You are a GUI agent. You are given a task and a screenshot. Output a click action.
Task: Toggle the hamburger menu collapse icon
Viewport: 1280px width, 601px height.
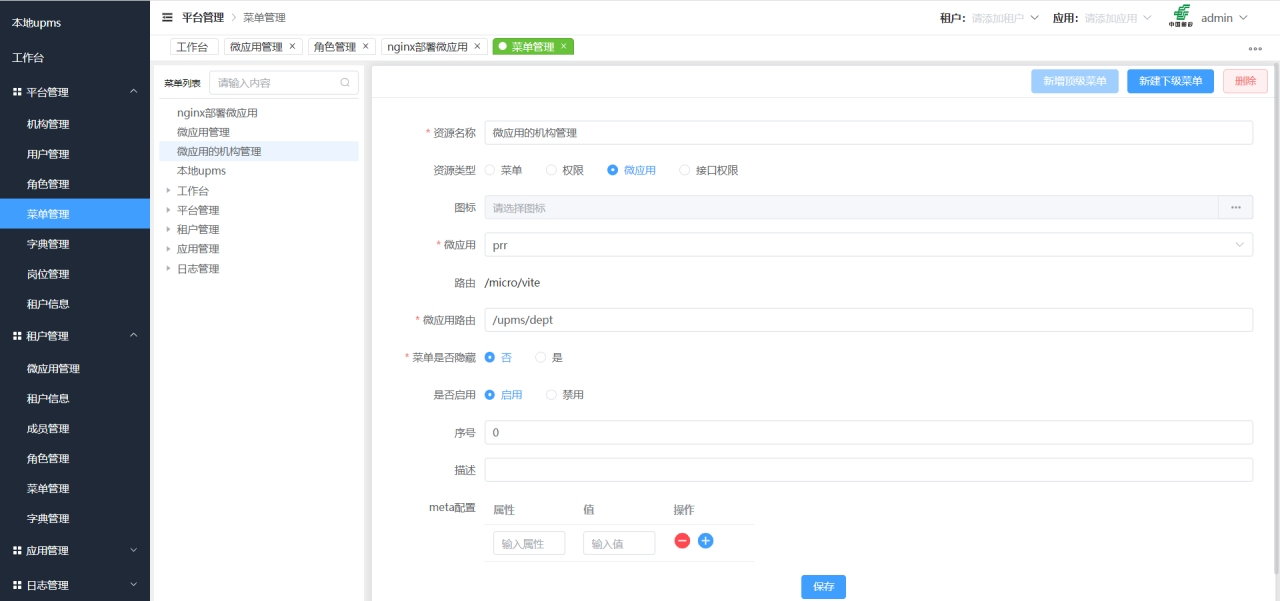167,17
